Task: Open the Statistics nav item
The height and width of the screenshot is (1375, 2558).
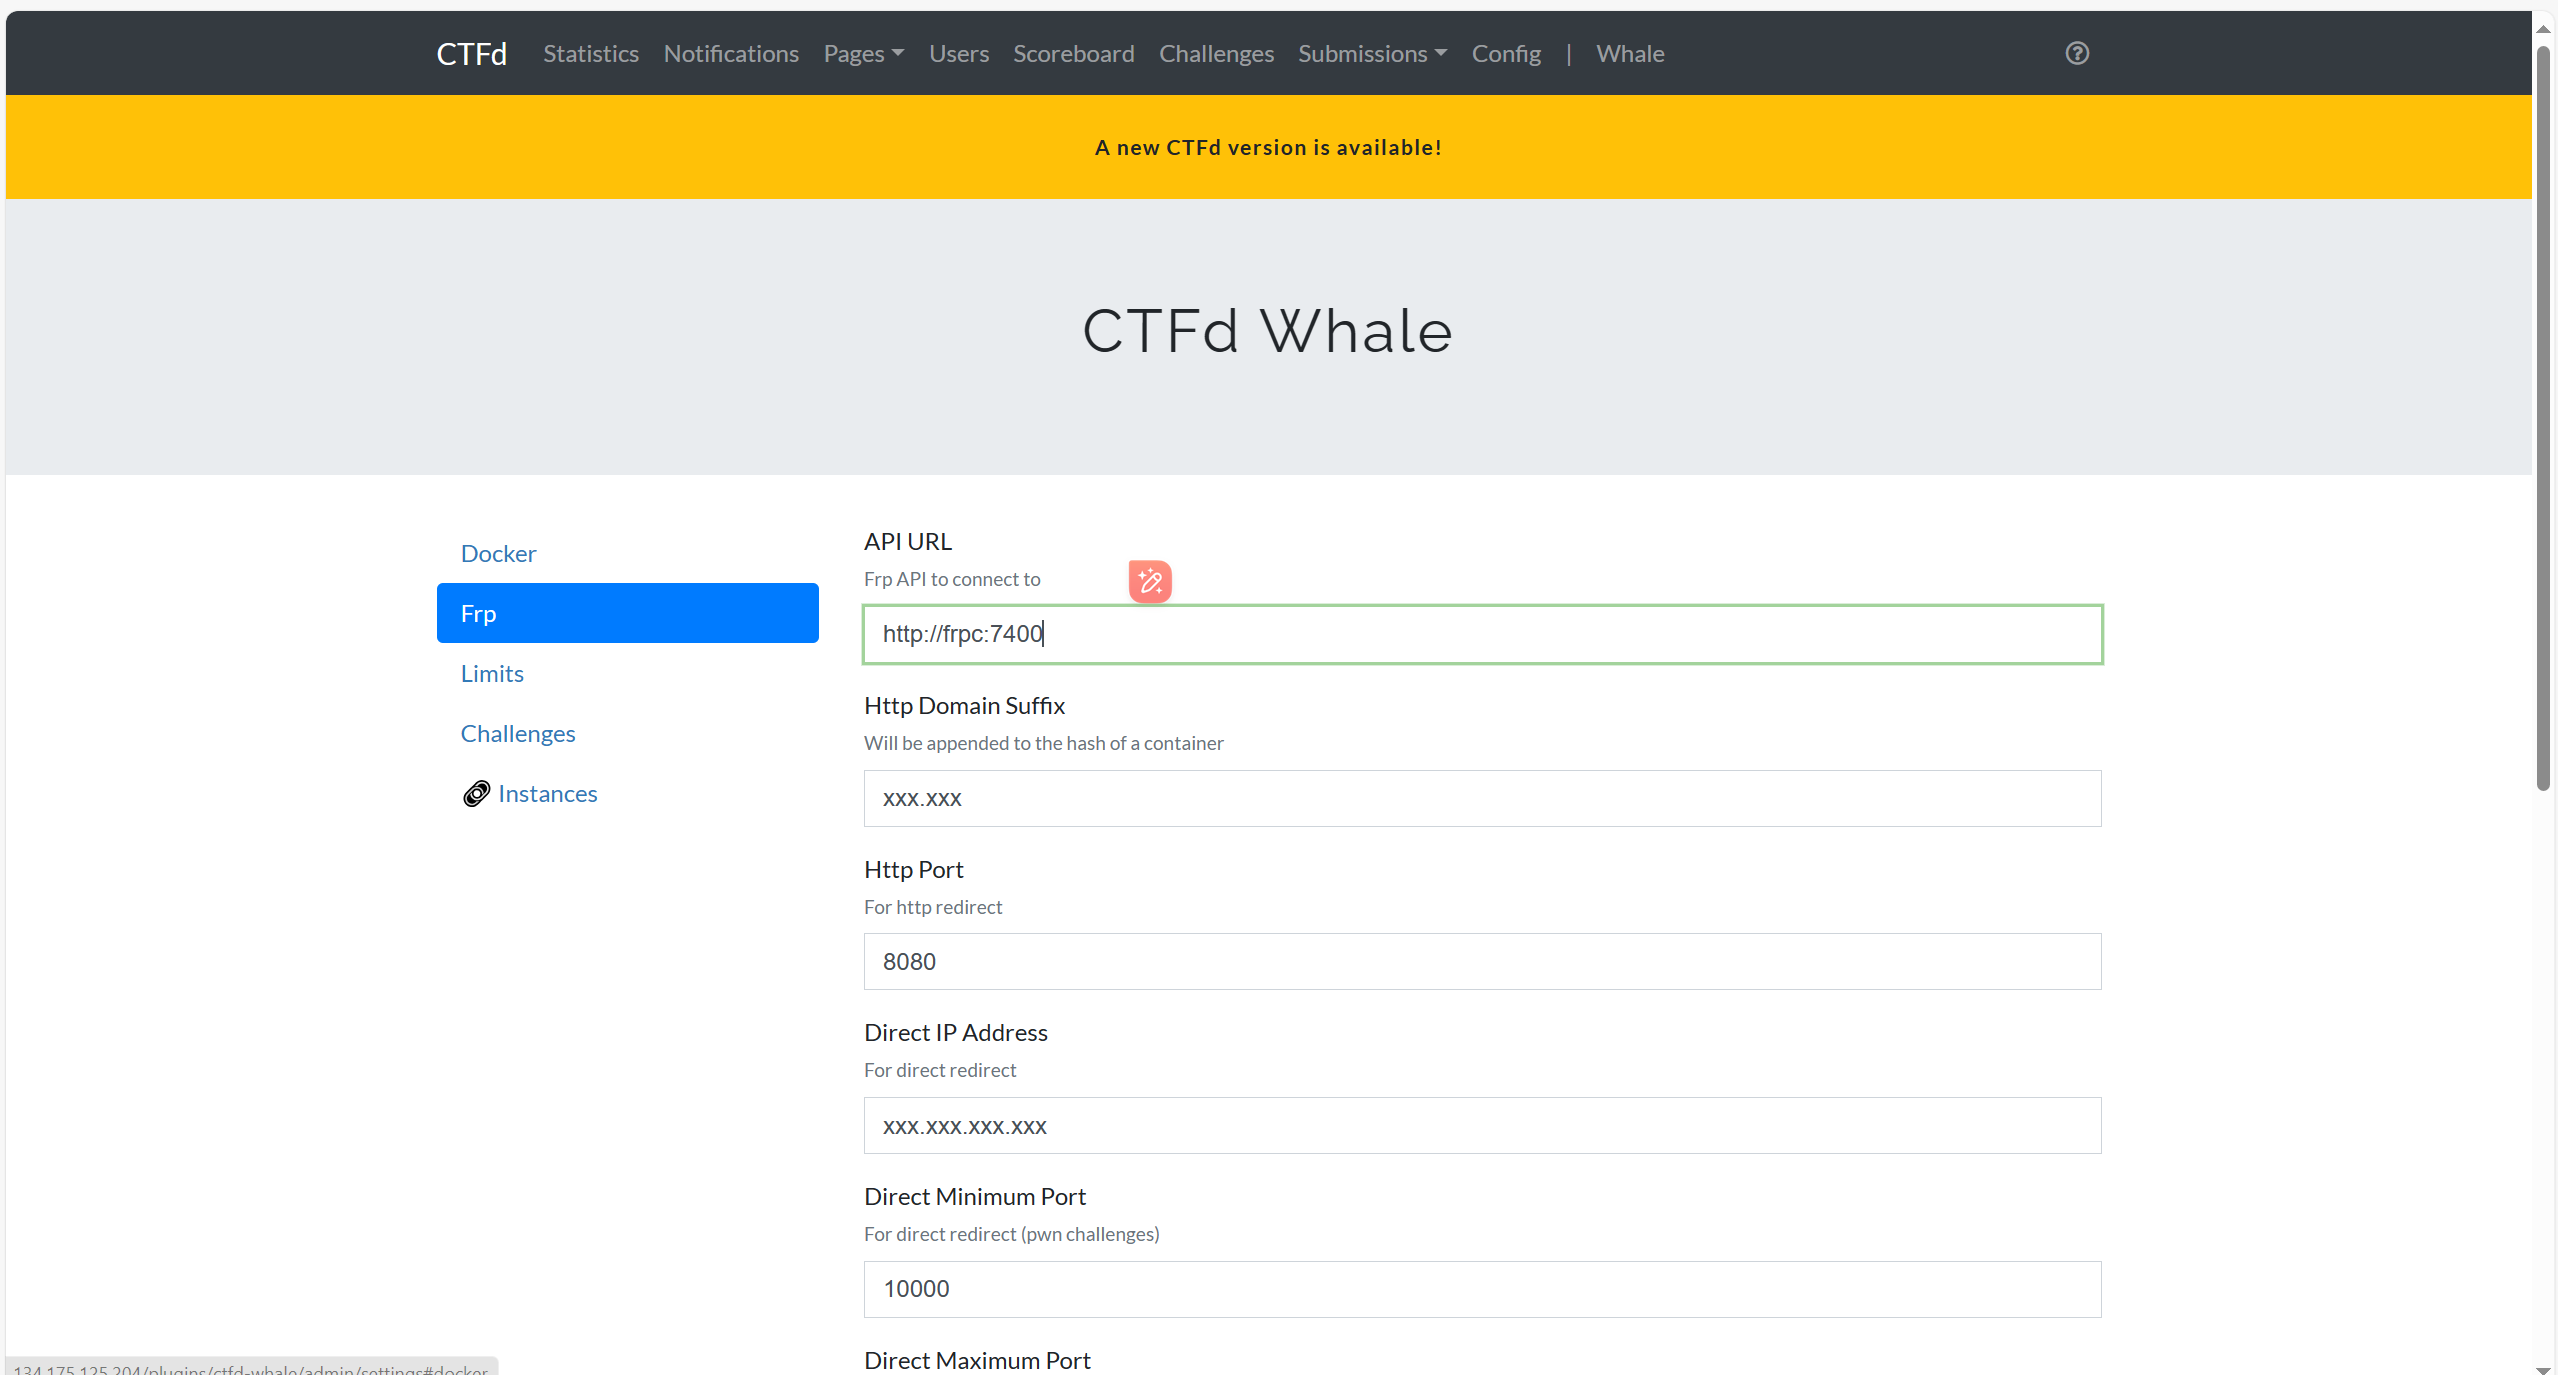Action: [x=590, y=53]
